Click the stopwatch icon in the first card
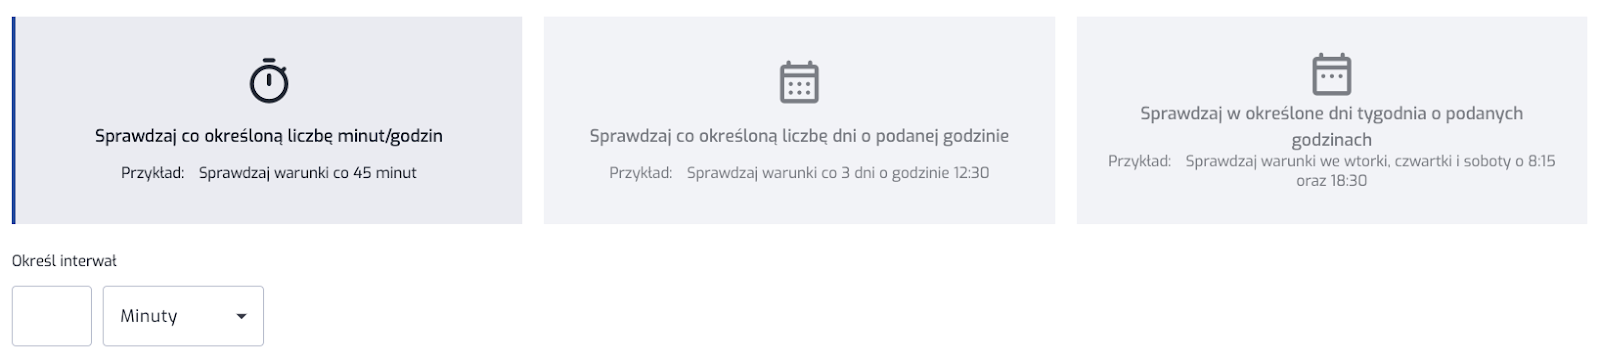This screenshot has width=1600, height=363. (269, 81)
